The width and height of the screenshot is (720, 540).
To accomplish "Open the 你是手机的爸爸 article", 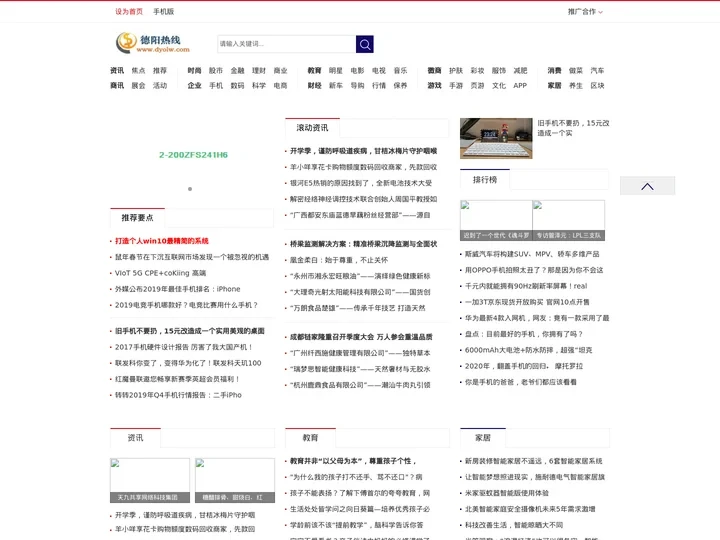I will click(x=520, y=382).
